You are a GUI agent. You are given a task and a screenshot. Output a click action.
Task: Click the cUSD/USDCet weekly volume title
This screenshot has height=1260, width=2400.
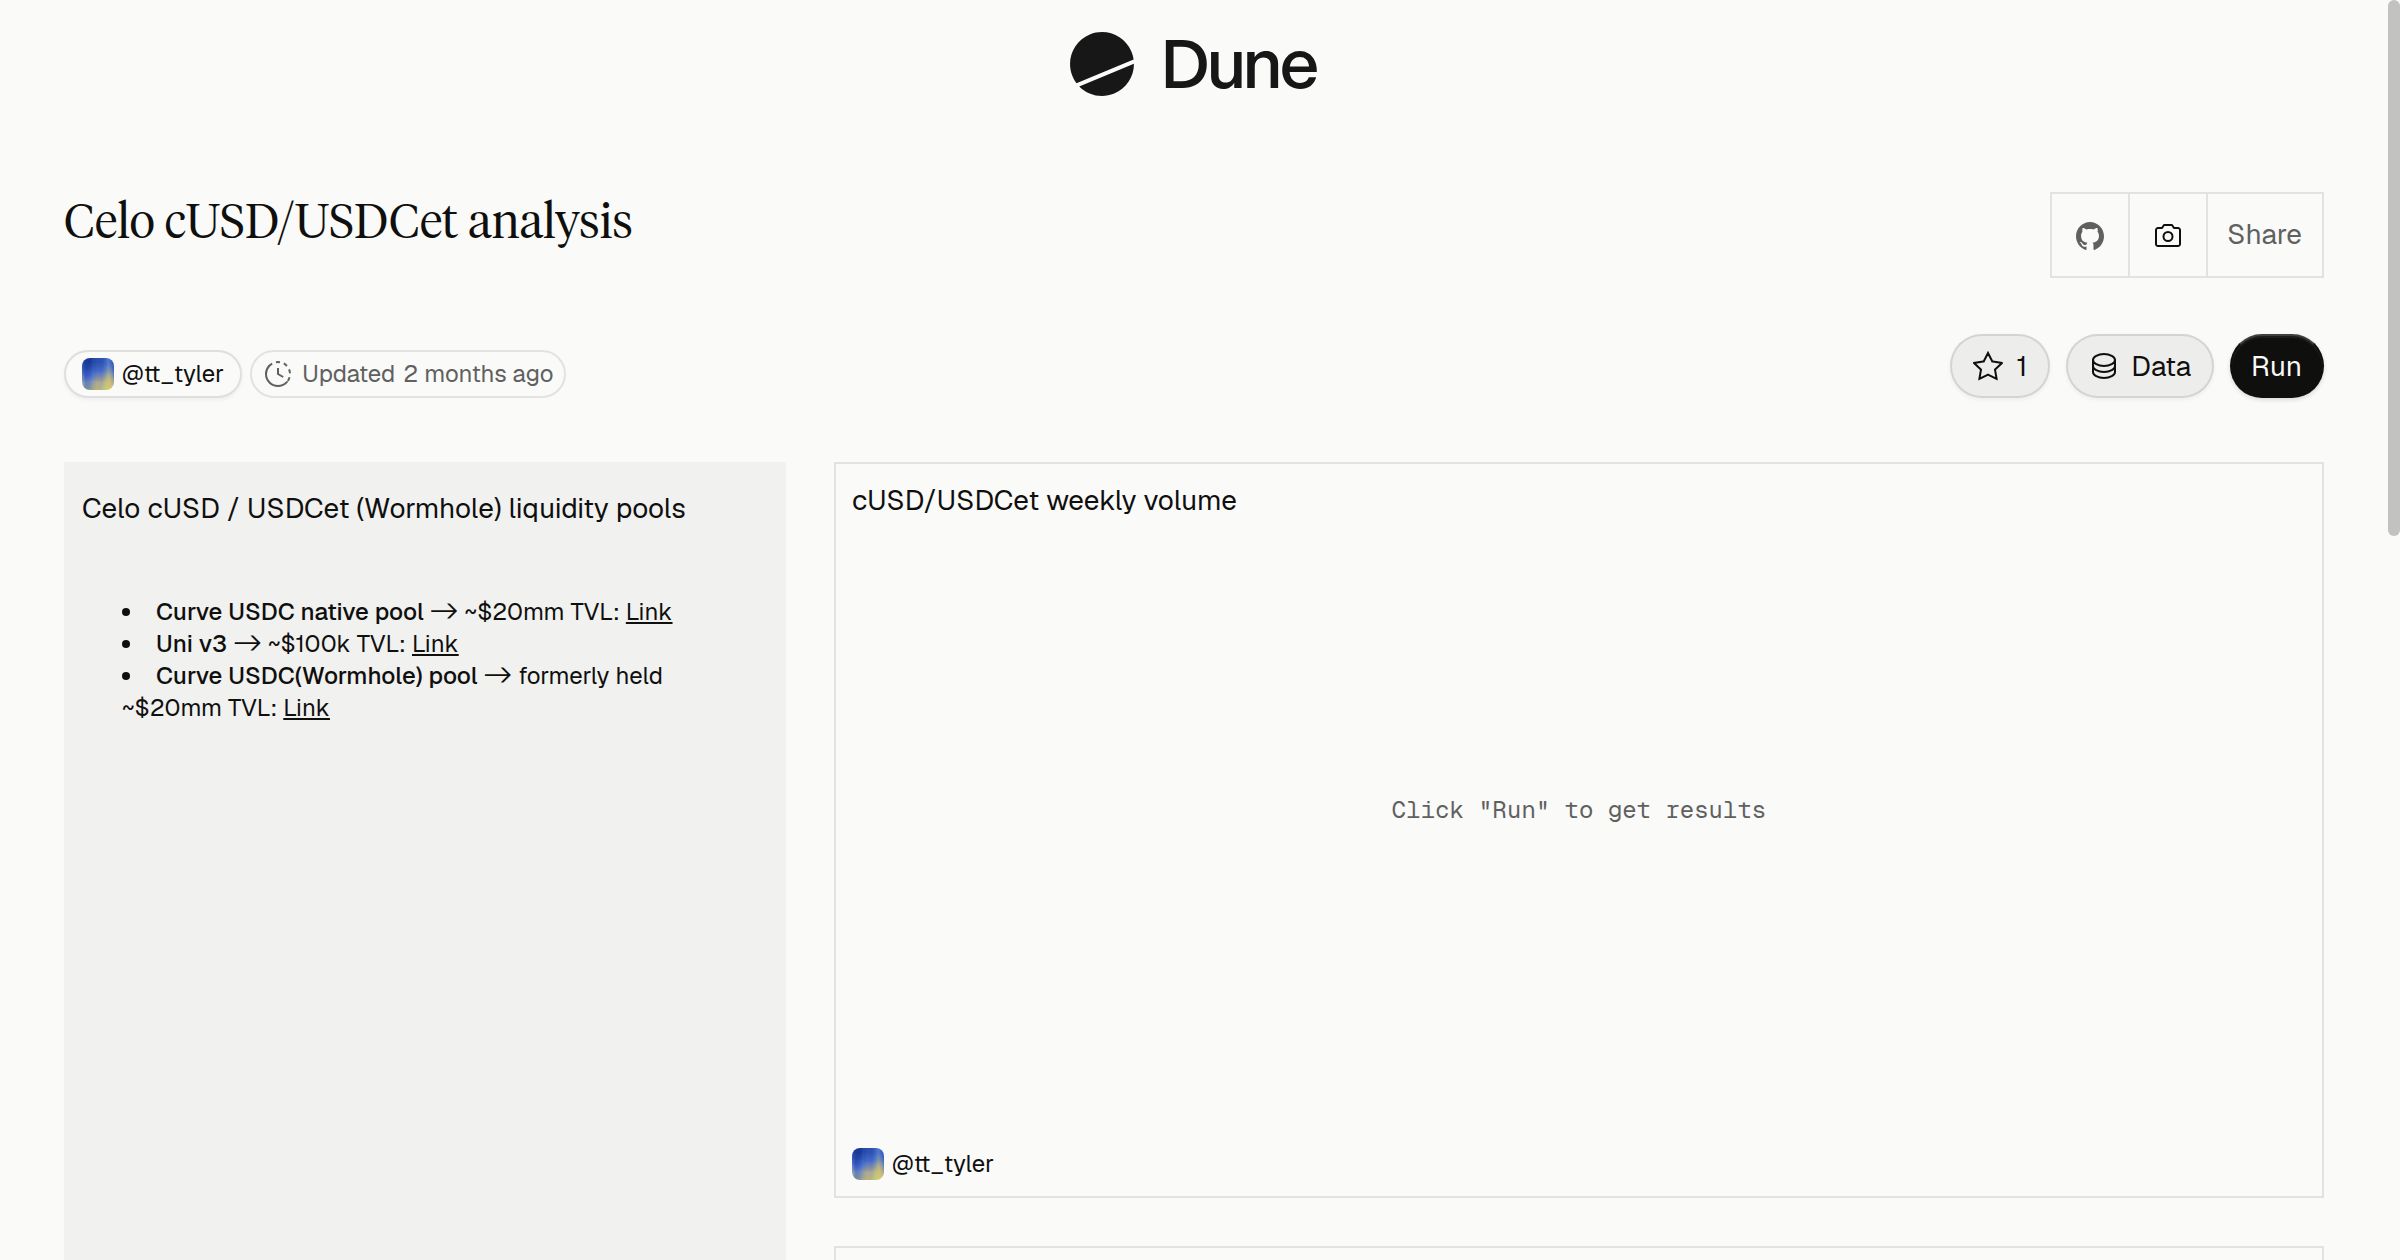point(1044,501)
